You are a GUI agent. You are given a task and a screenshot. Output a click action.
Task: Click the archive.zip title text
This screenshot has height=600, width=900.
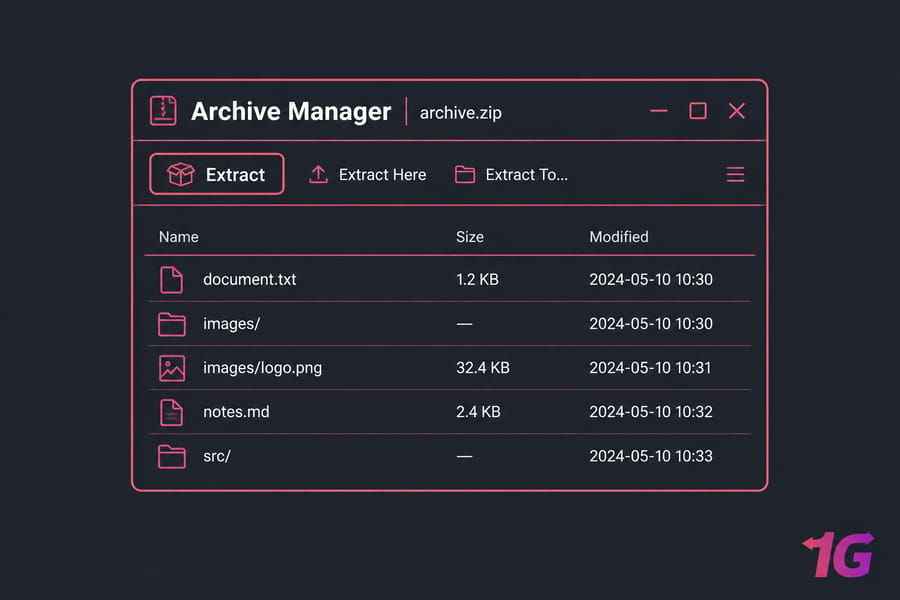click(460, 113)
